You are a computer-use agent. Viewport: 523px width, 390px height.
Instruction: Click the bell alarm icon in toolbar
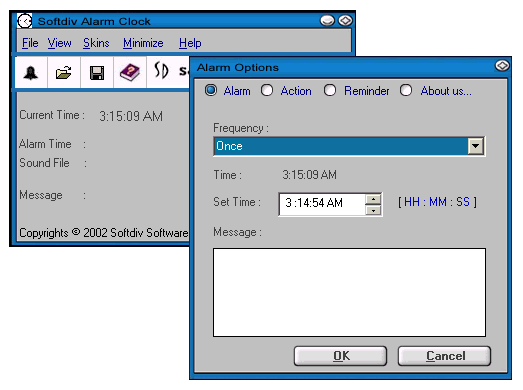click(31, 72)
